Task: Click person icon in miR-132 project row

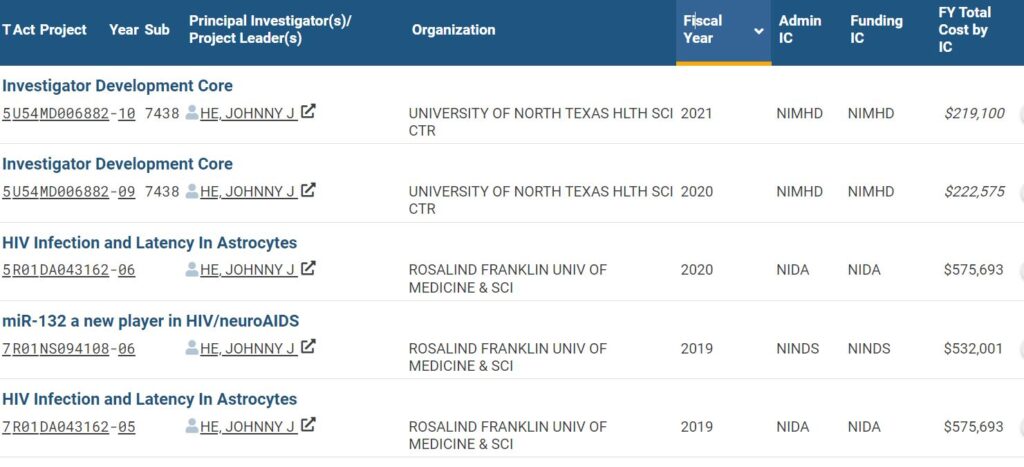Action: (x=191, y=348)
